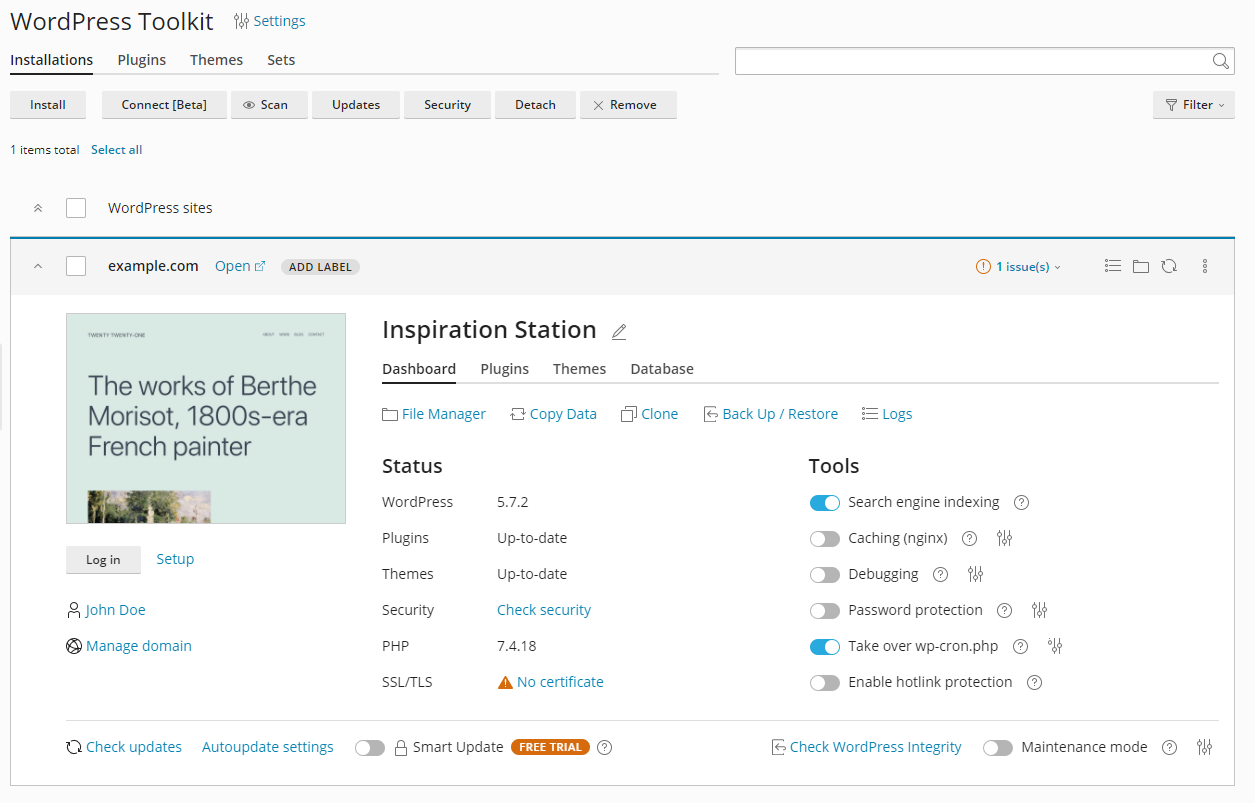
Task: Expand the 1 issue(s) dropdown
Action: pos(1019,267)
